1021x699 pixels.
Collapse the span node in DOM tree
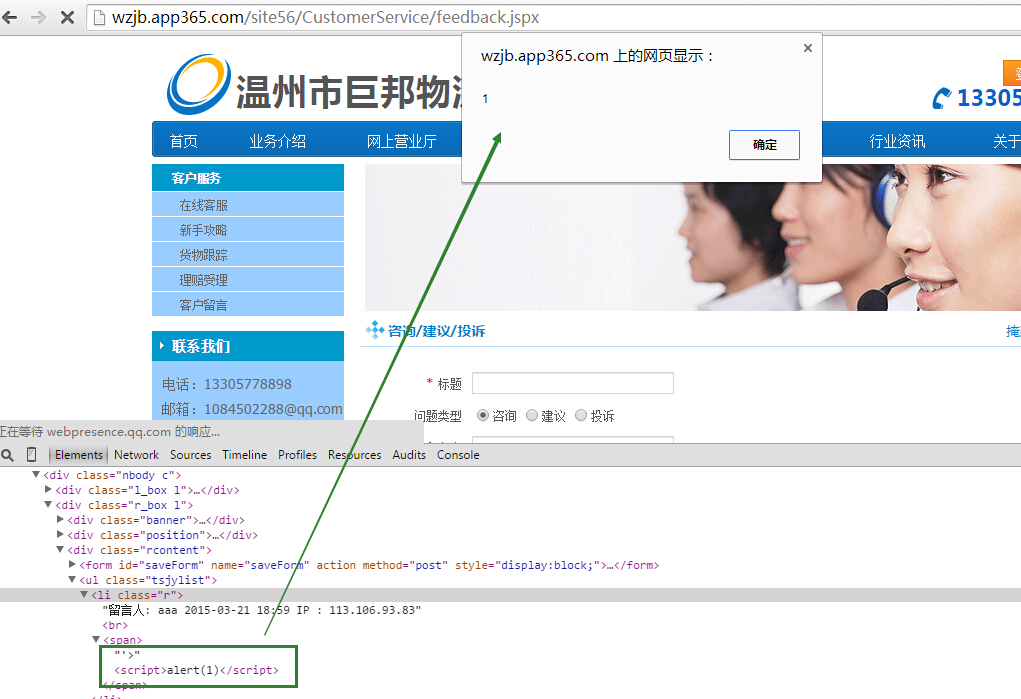96,639
